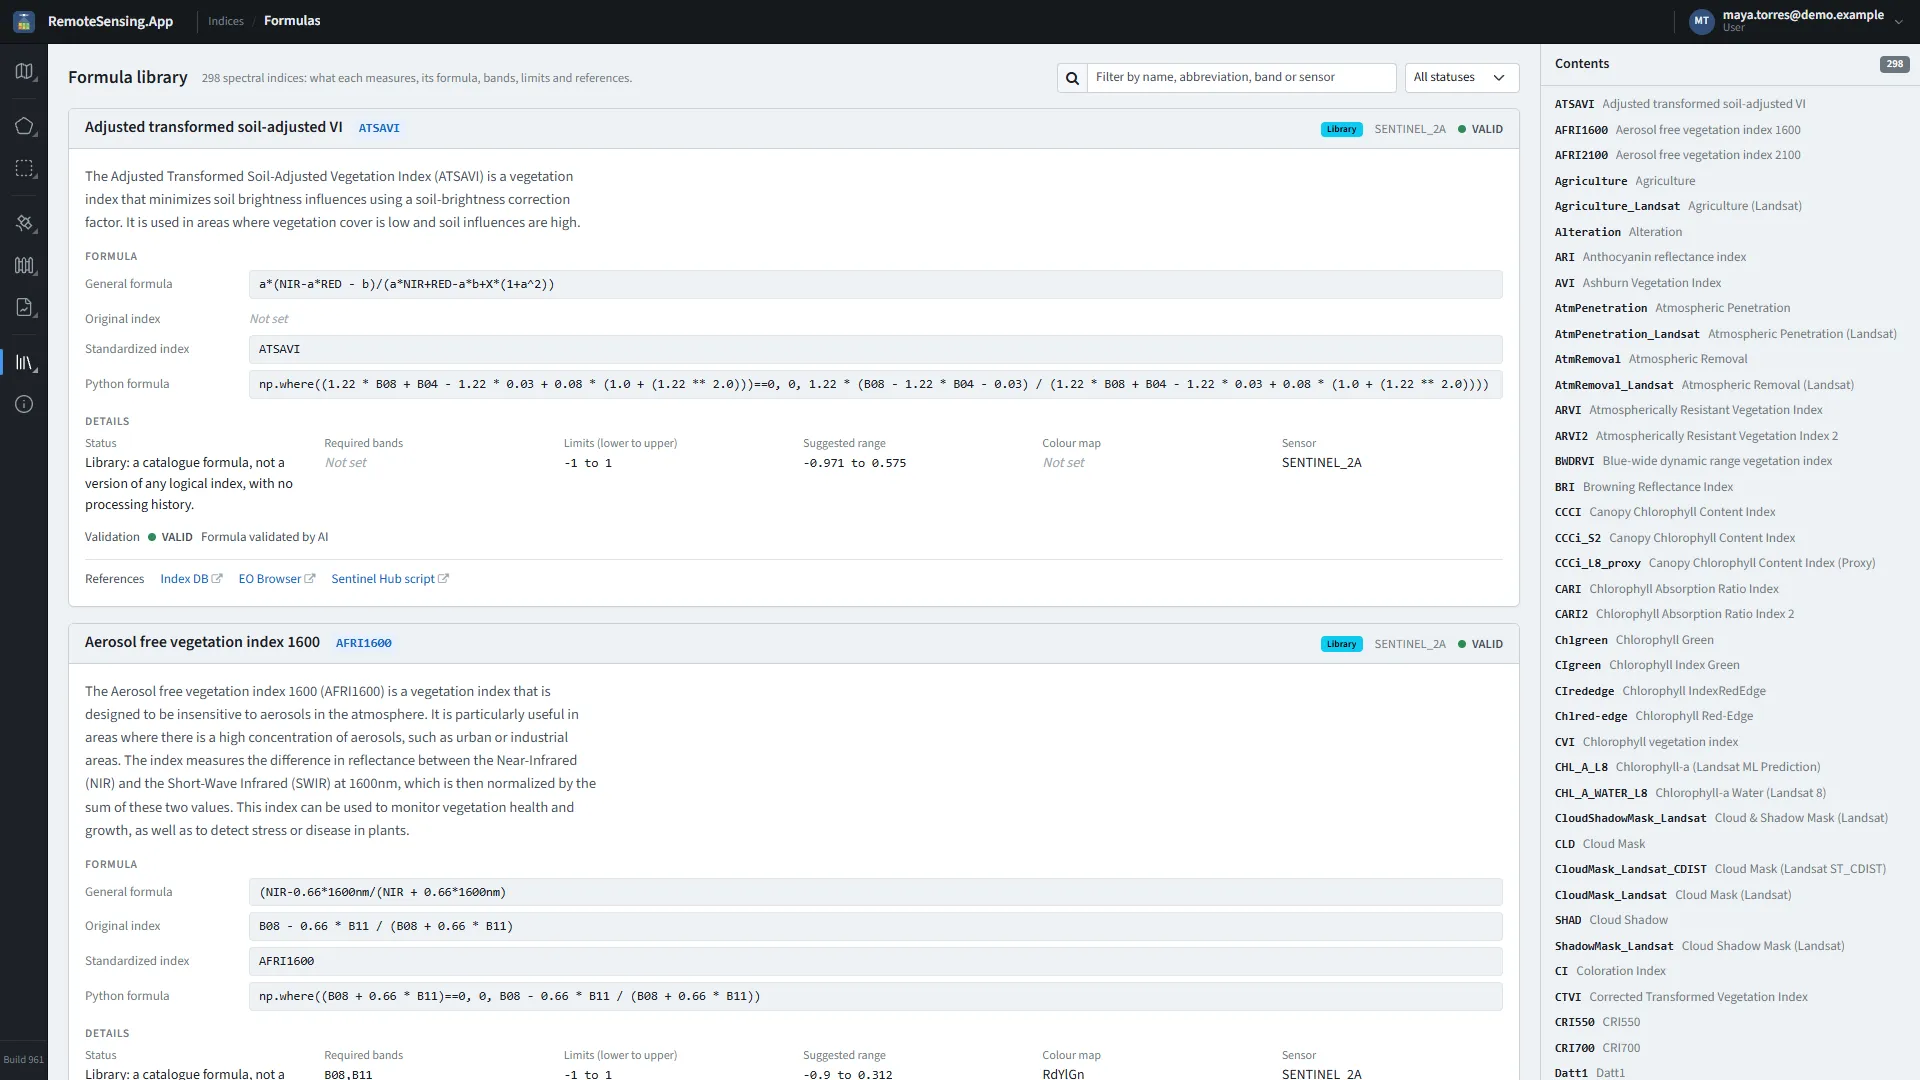Open the report chart document sidebar icon

[24, 307]
